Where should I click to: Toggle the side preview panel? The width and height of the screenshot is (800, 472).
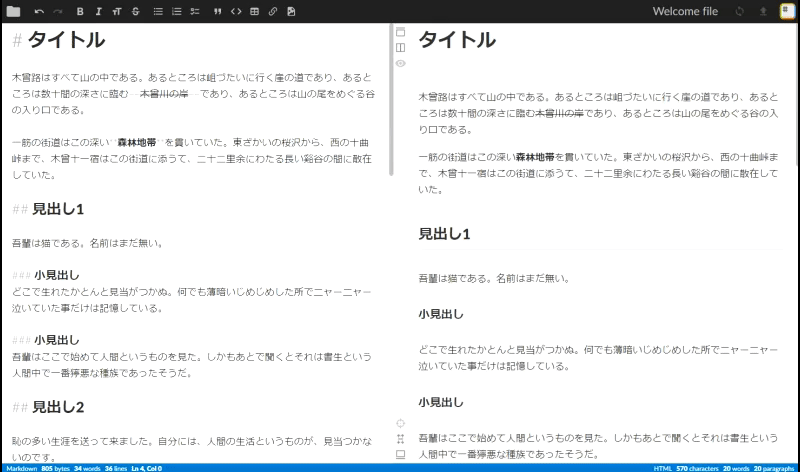[401, 47]
